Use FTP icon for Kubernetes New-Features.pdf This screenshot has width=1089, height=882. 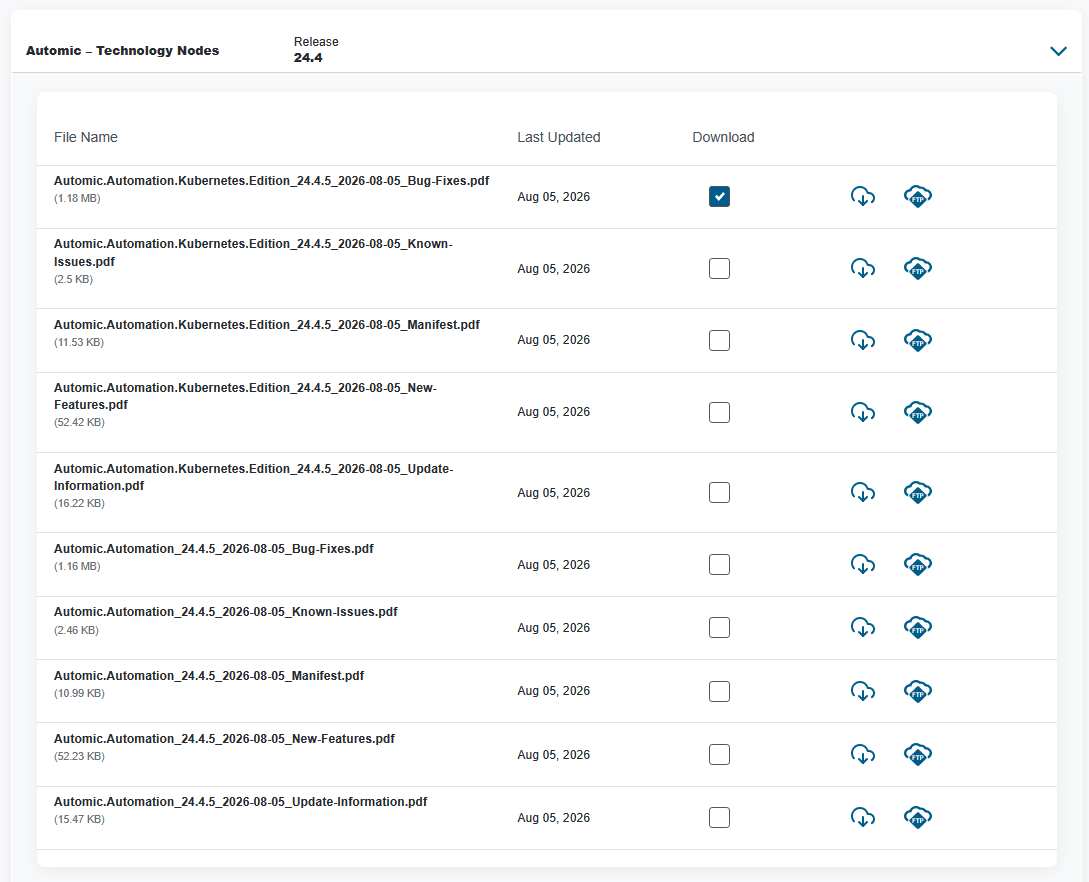click(917, 413)
